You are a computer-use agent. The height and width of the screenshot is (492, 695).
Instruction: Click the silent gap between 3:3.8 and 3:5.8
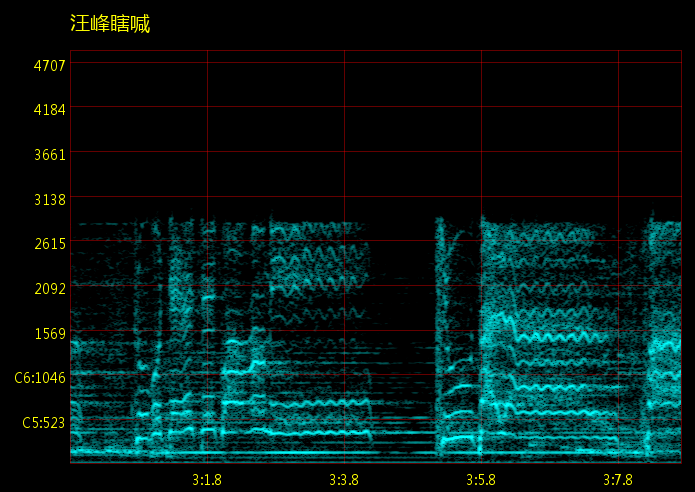point(404,330)
